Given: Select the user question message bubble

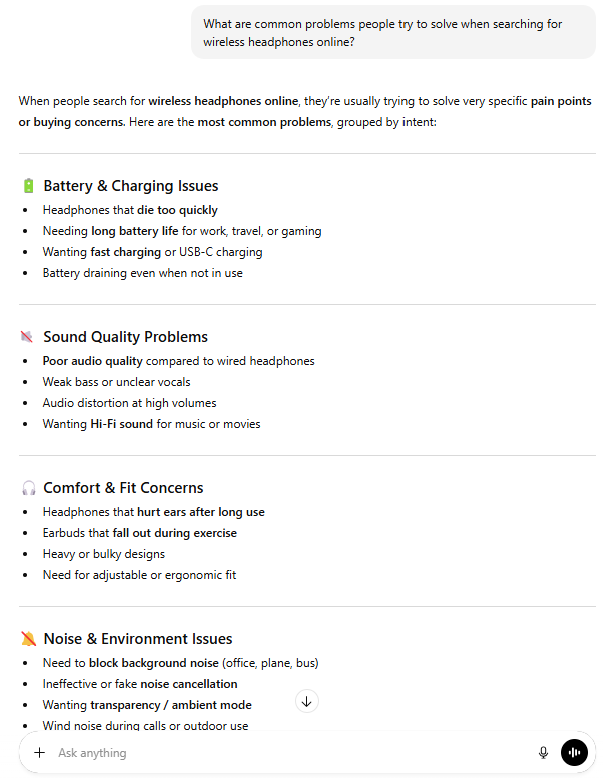Looking at the screenshot, I should pyautogui.click(x=393, y=33).
